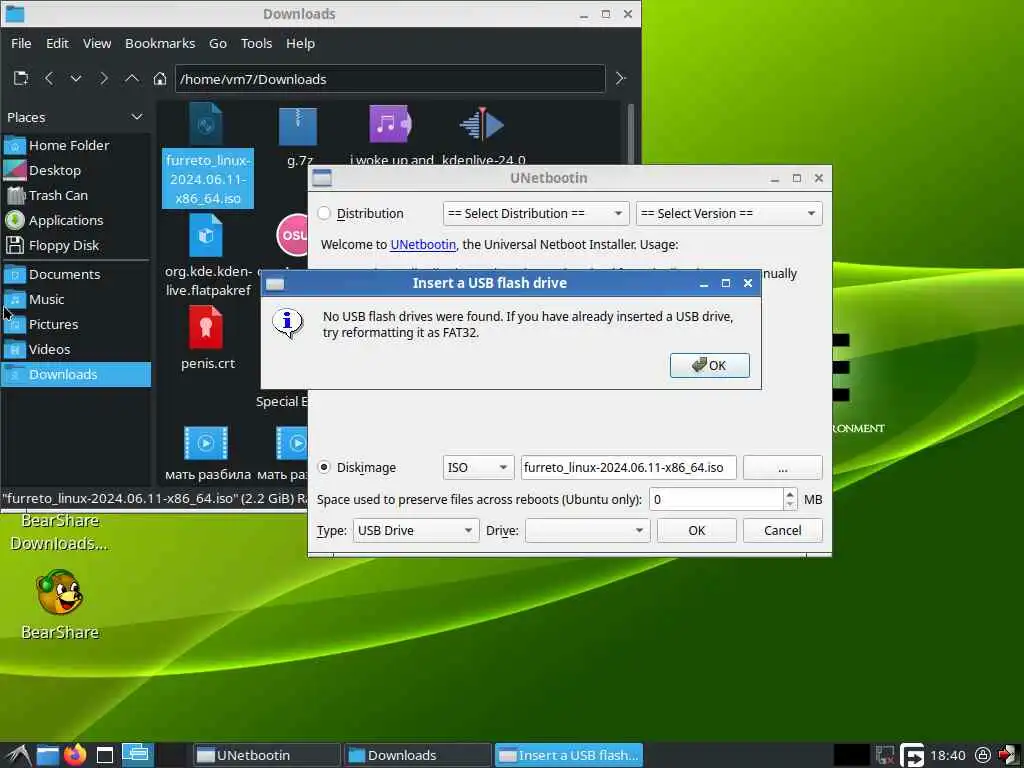Click OK button in UNetbootin window
Viewport: 1024px width, 768px height.
pyautogui.click(x=697, y=530)
